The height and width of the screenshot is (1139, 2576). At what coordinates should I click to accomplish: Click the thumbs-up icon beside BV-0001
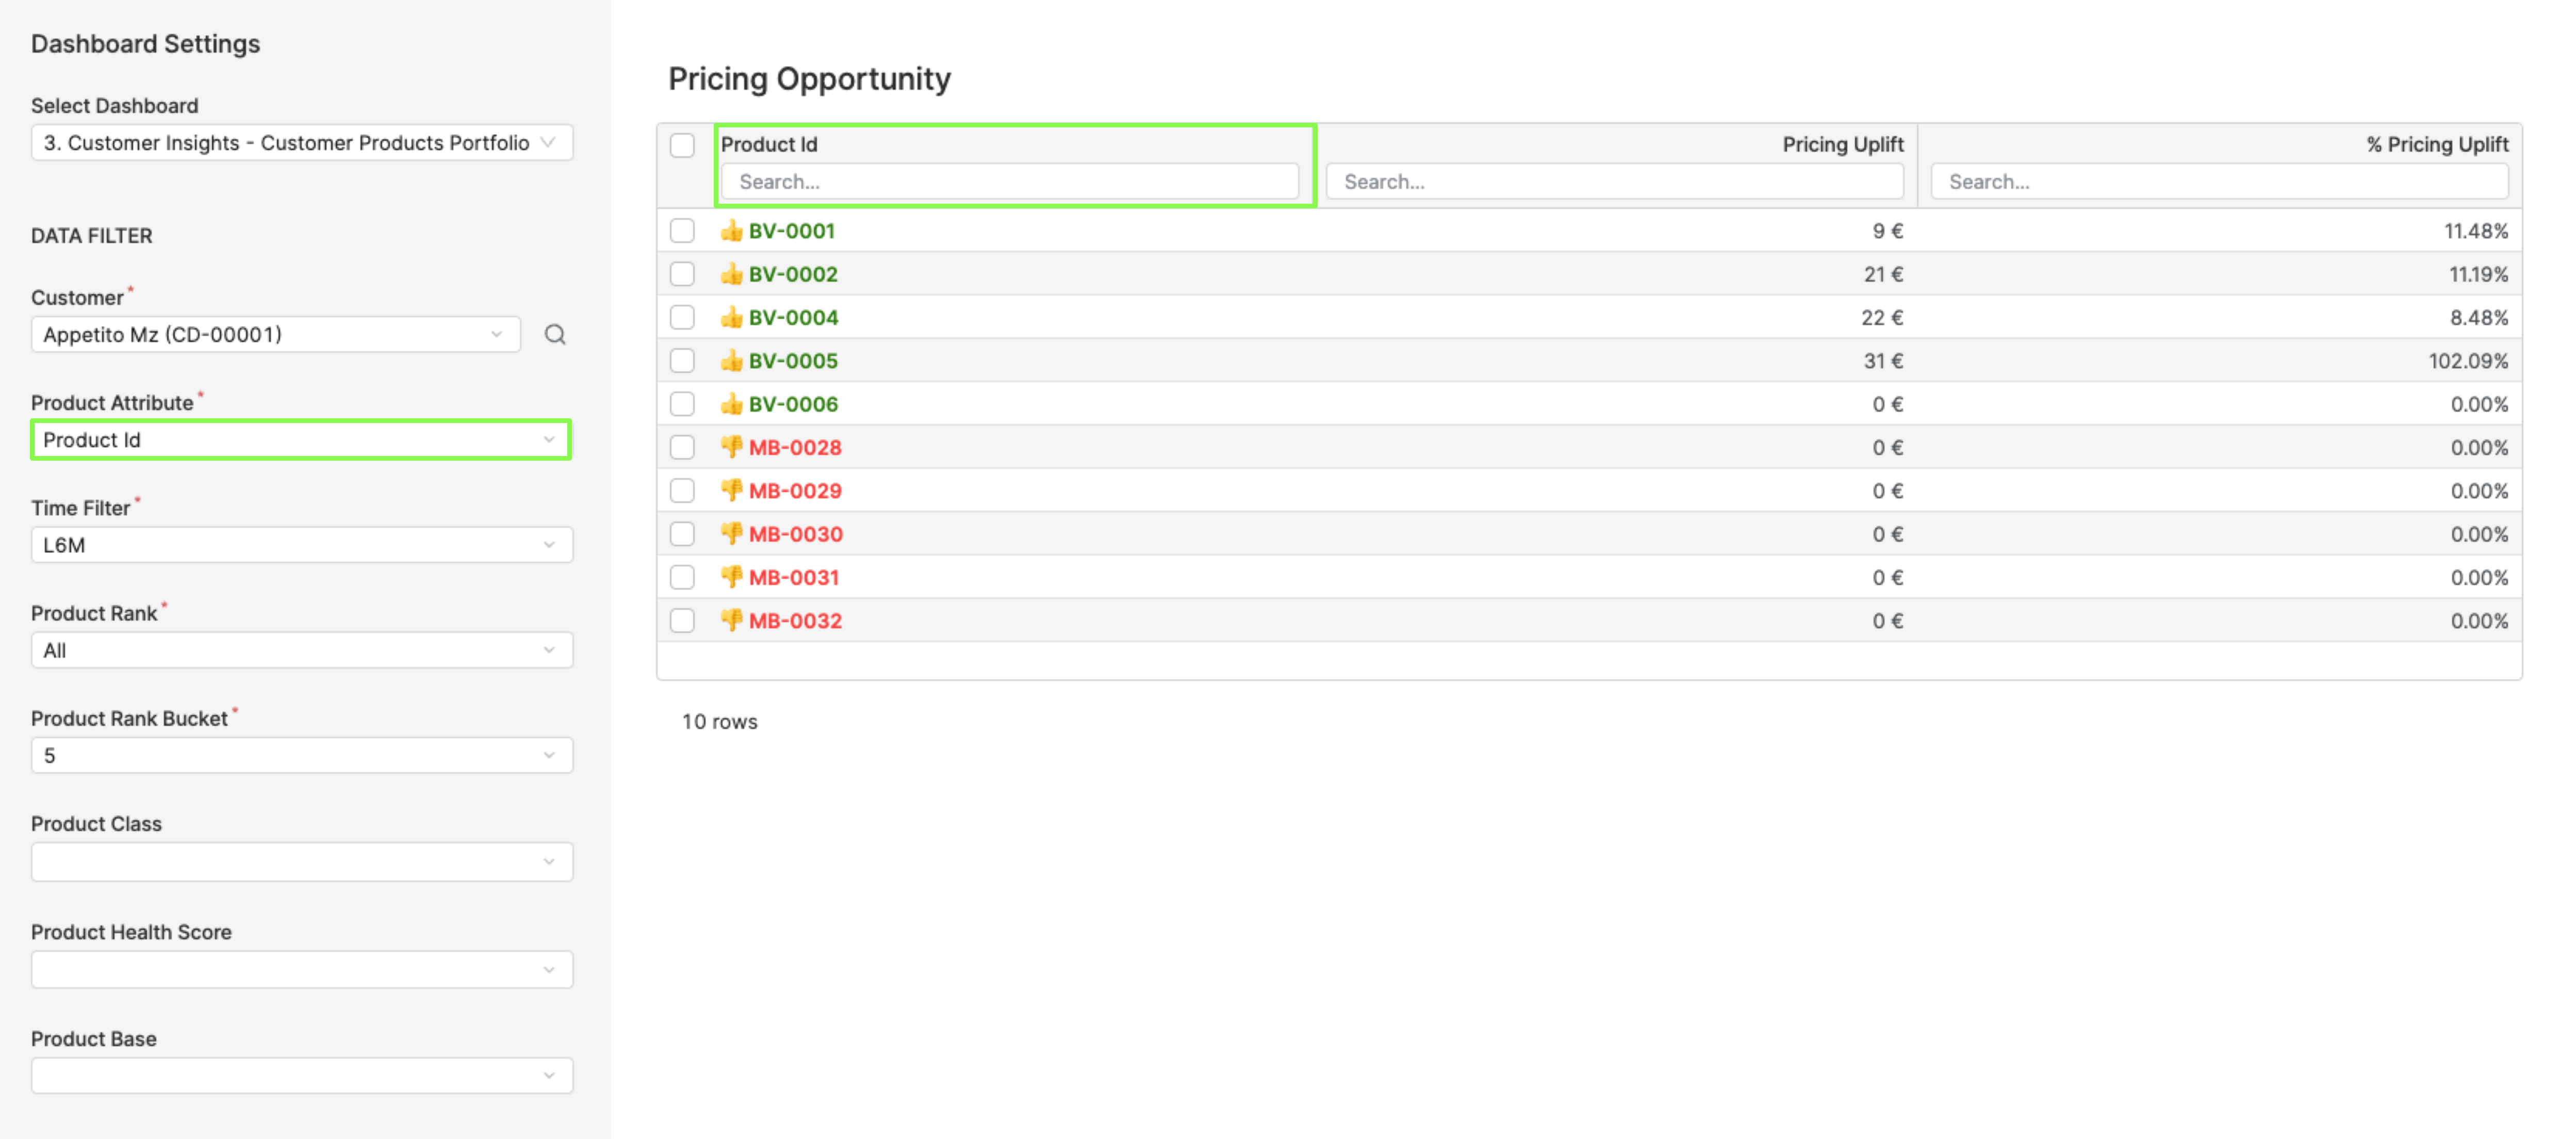coord(730,230)
